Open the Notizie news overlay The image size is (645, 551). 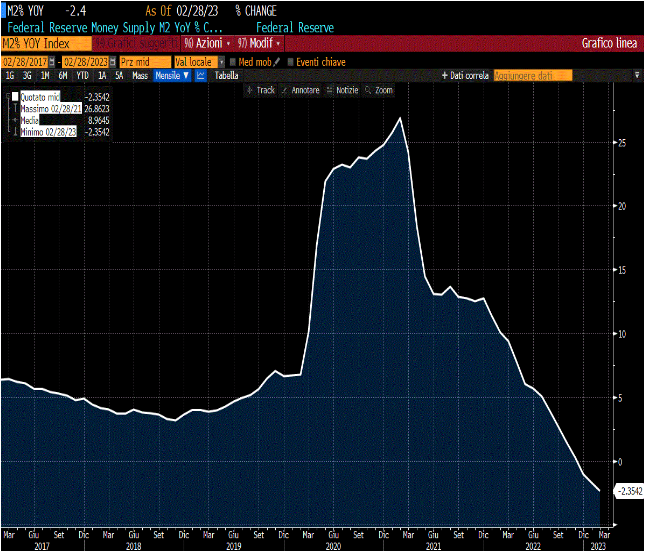pos(342,90)
